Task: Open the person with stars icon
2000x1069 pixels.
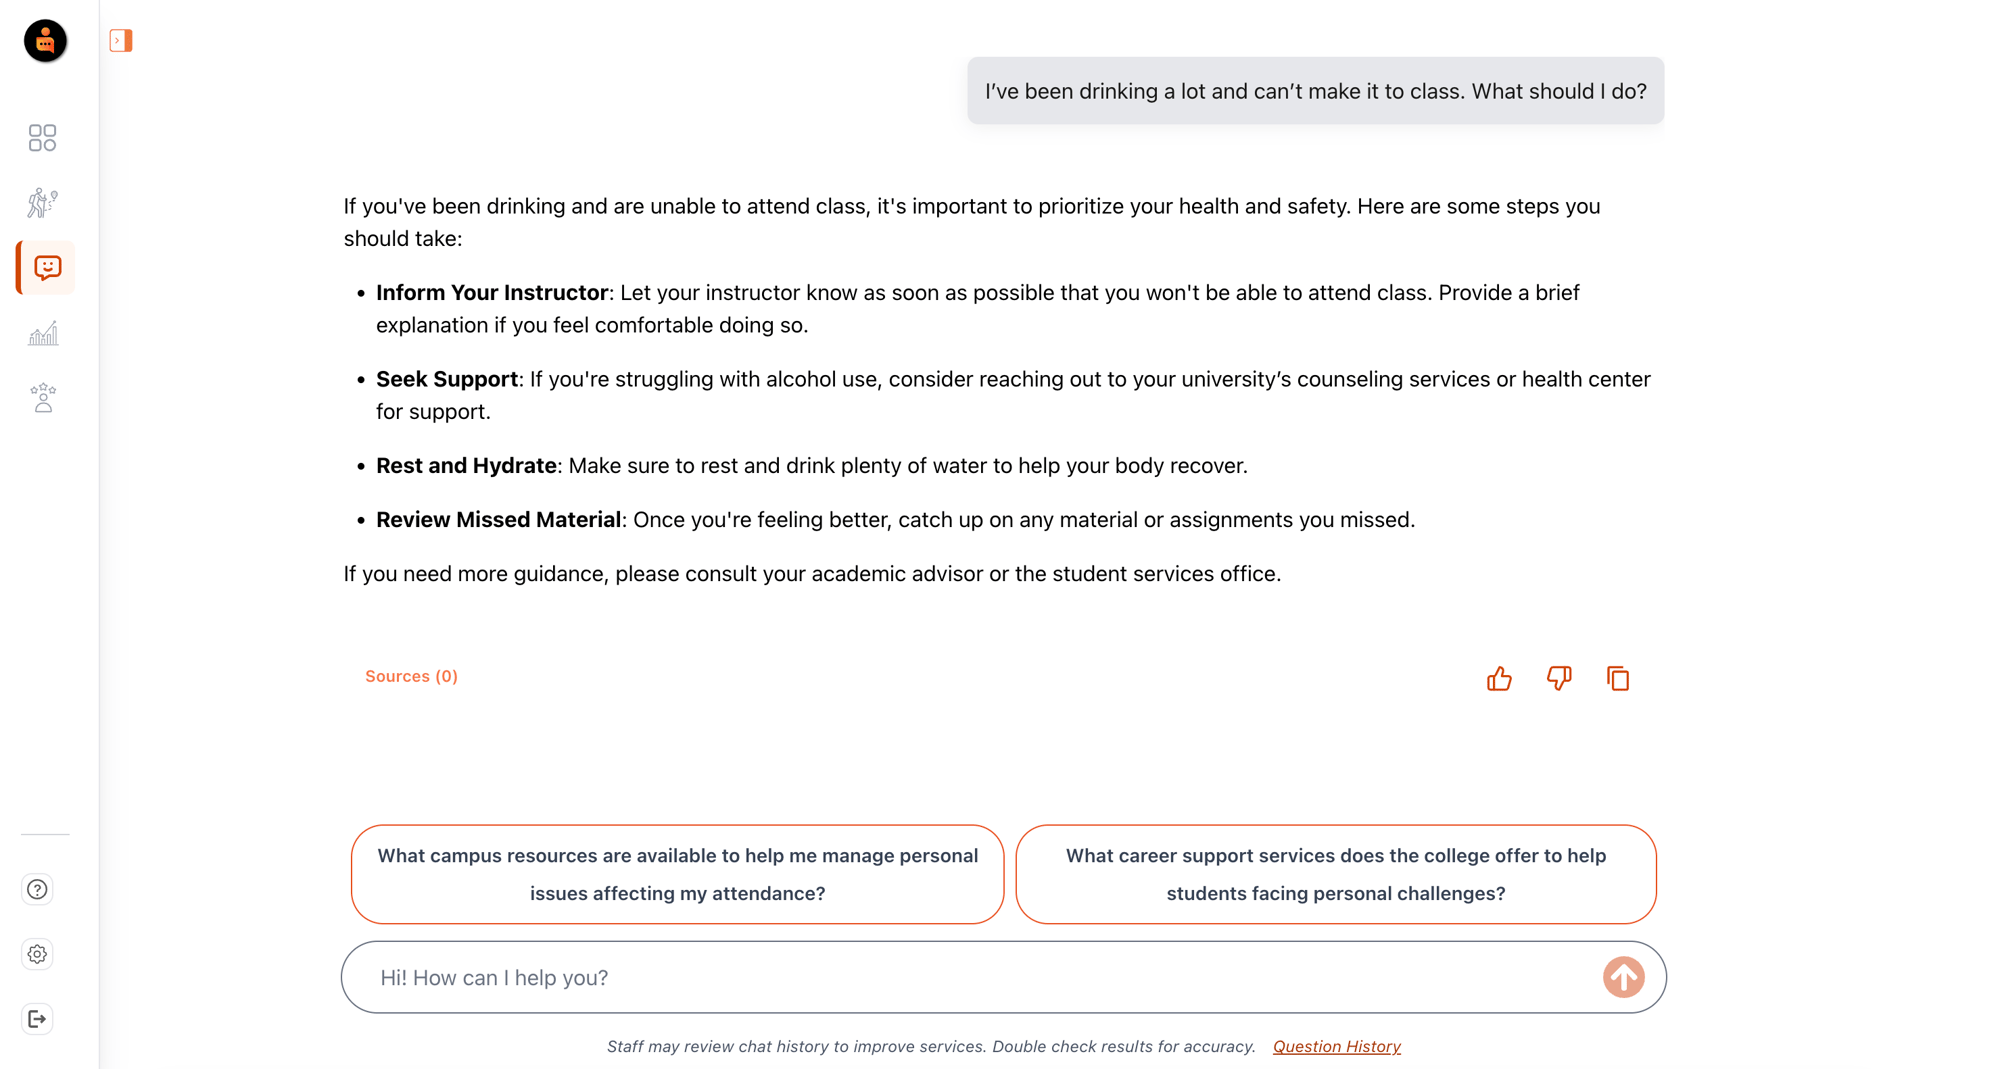Action: 43,398
